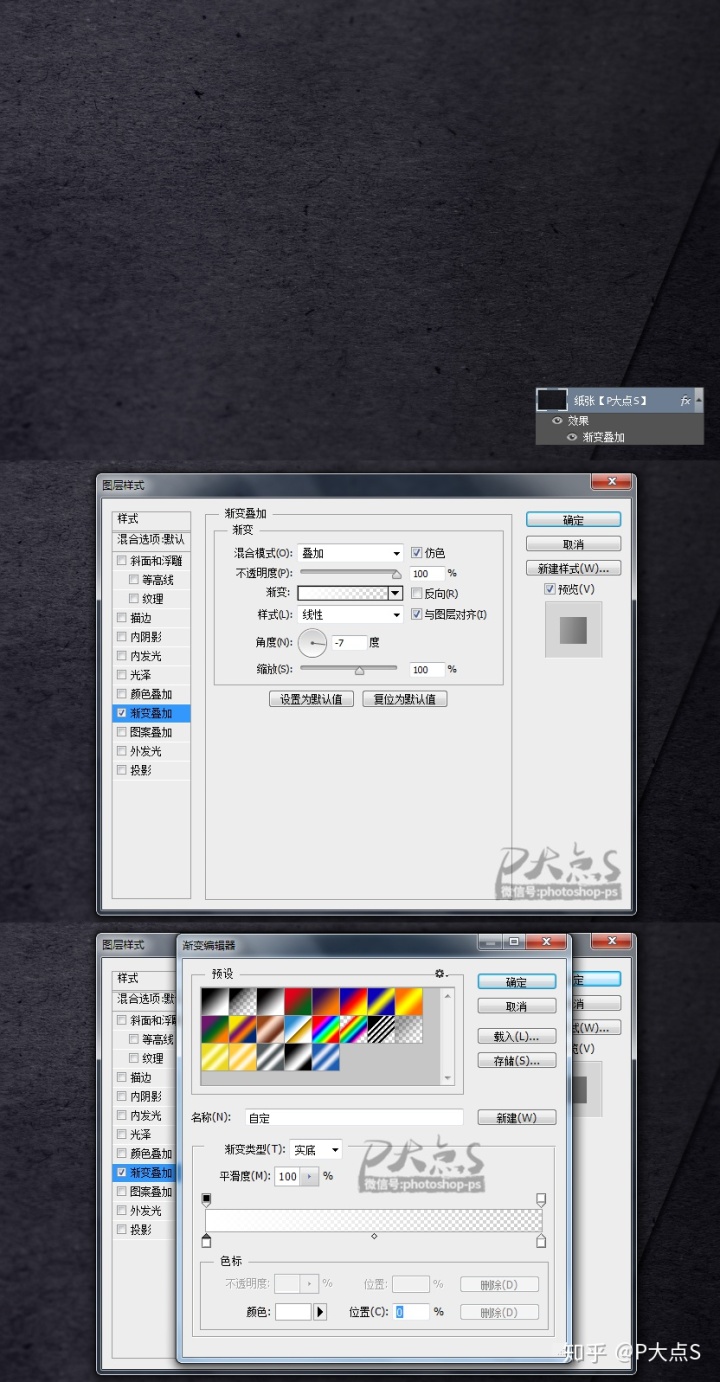Screen dimensions: 720x1382
Task: Open the 样式 dropdown showing 线性
Action: coord(350,615)
